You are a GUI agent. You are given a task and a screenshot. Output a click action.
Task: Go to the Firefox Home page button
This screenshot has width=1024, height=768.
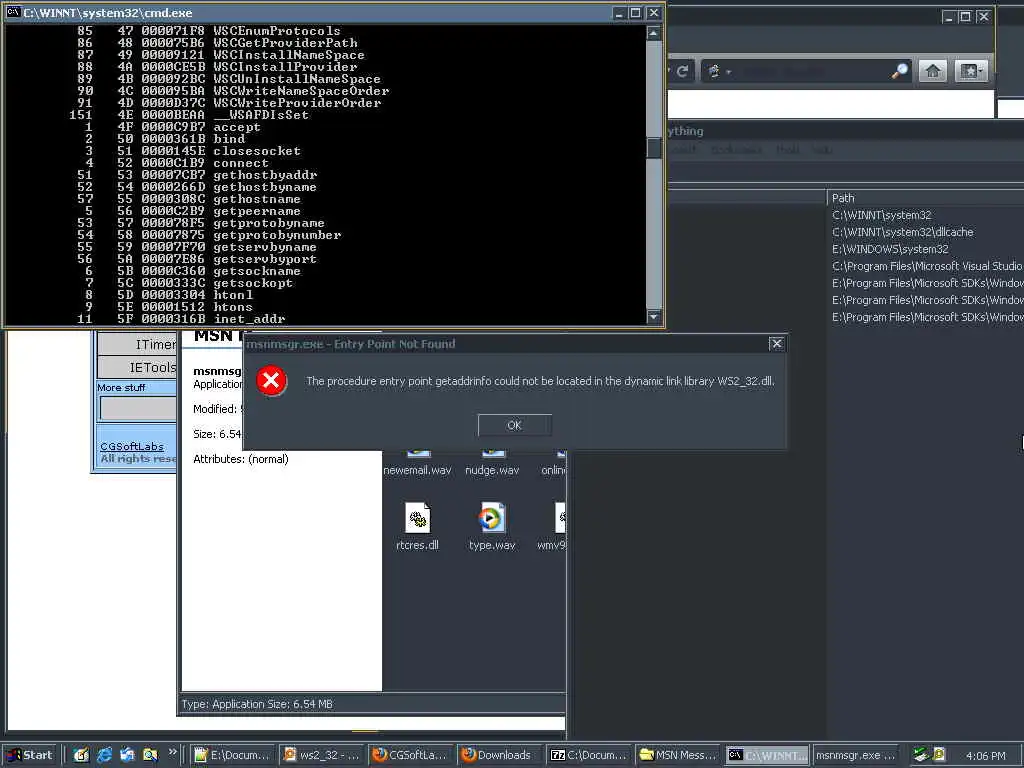[933, 71]
